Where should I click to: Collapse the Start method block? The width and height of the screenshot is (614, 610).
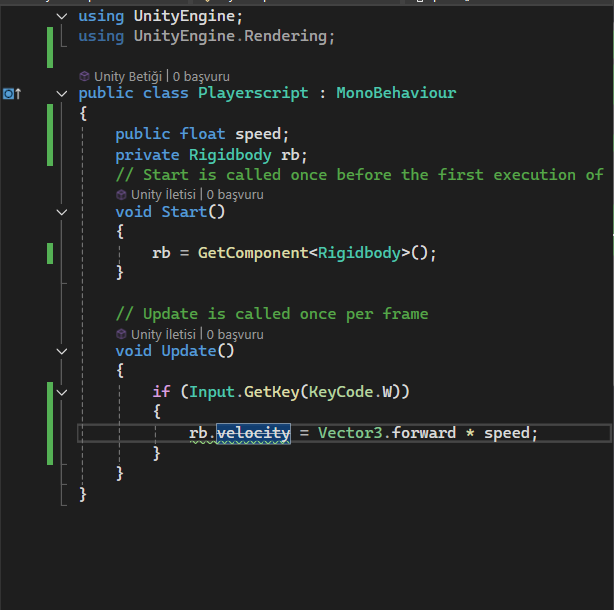coord(62,212)
